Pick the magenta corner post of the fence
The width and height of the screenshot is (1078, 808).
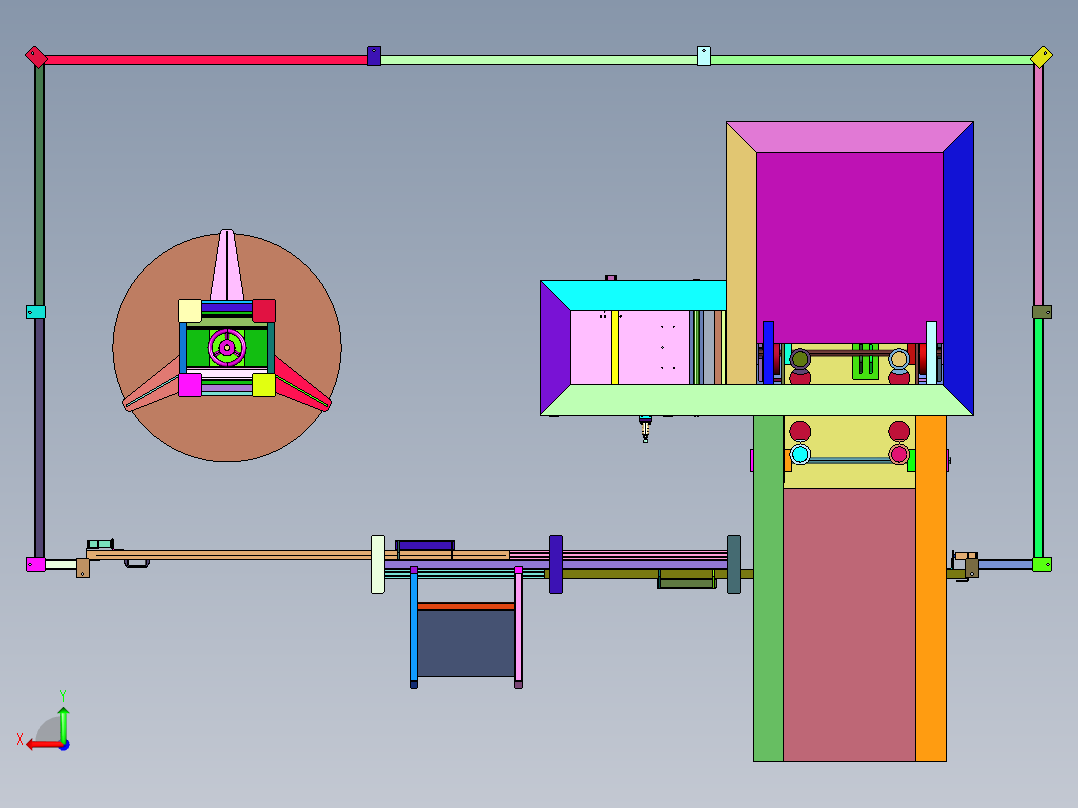(x=36, y=565)
